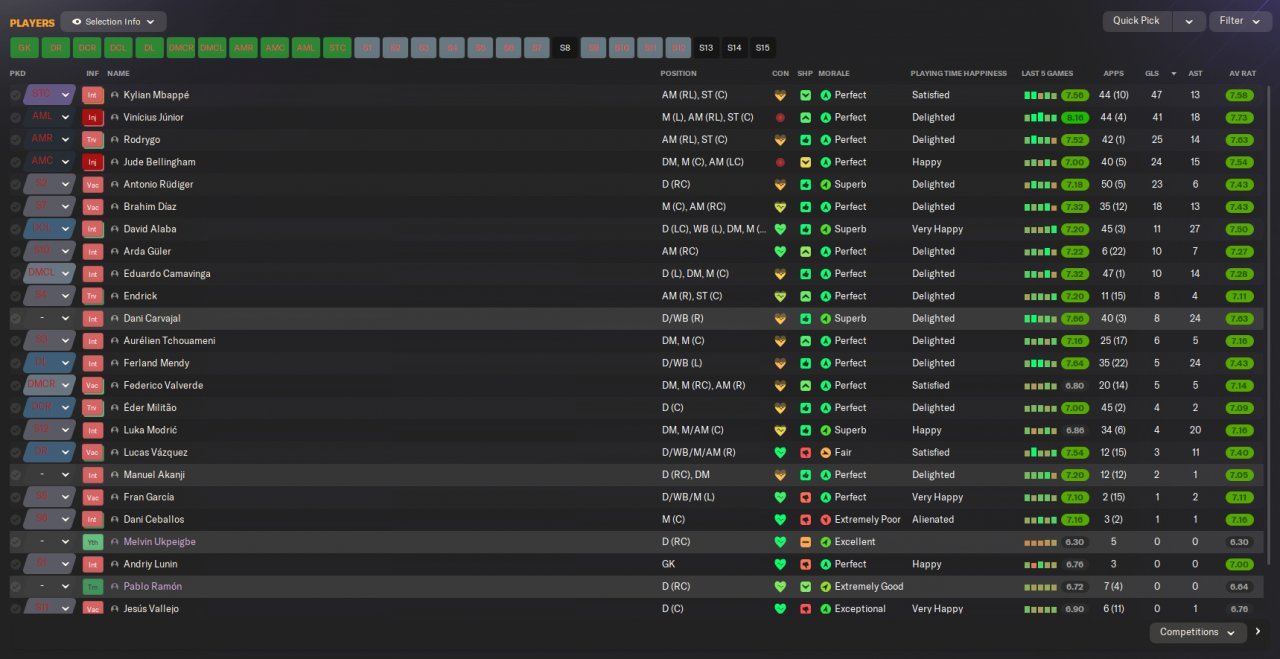
Task: Toggle pick checkmark for Kylian Mbappé
Action: point(15,95)
